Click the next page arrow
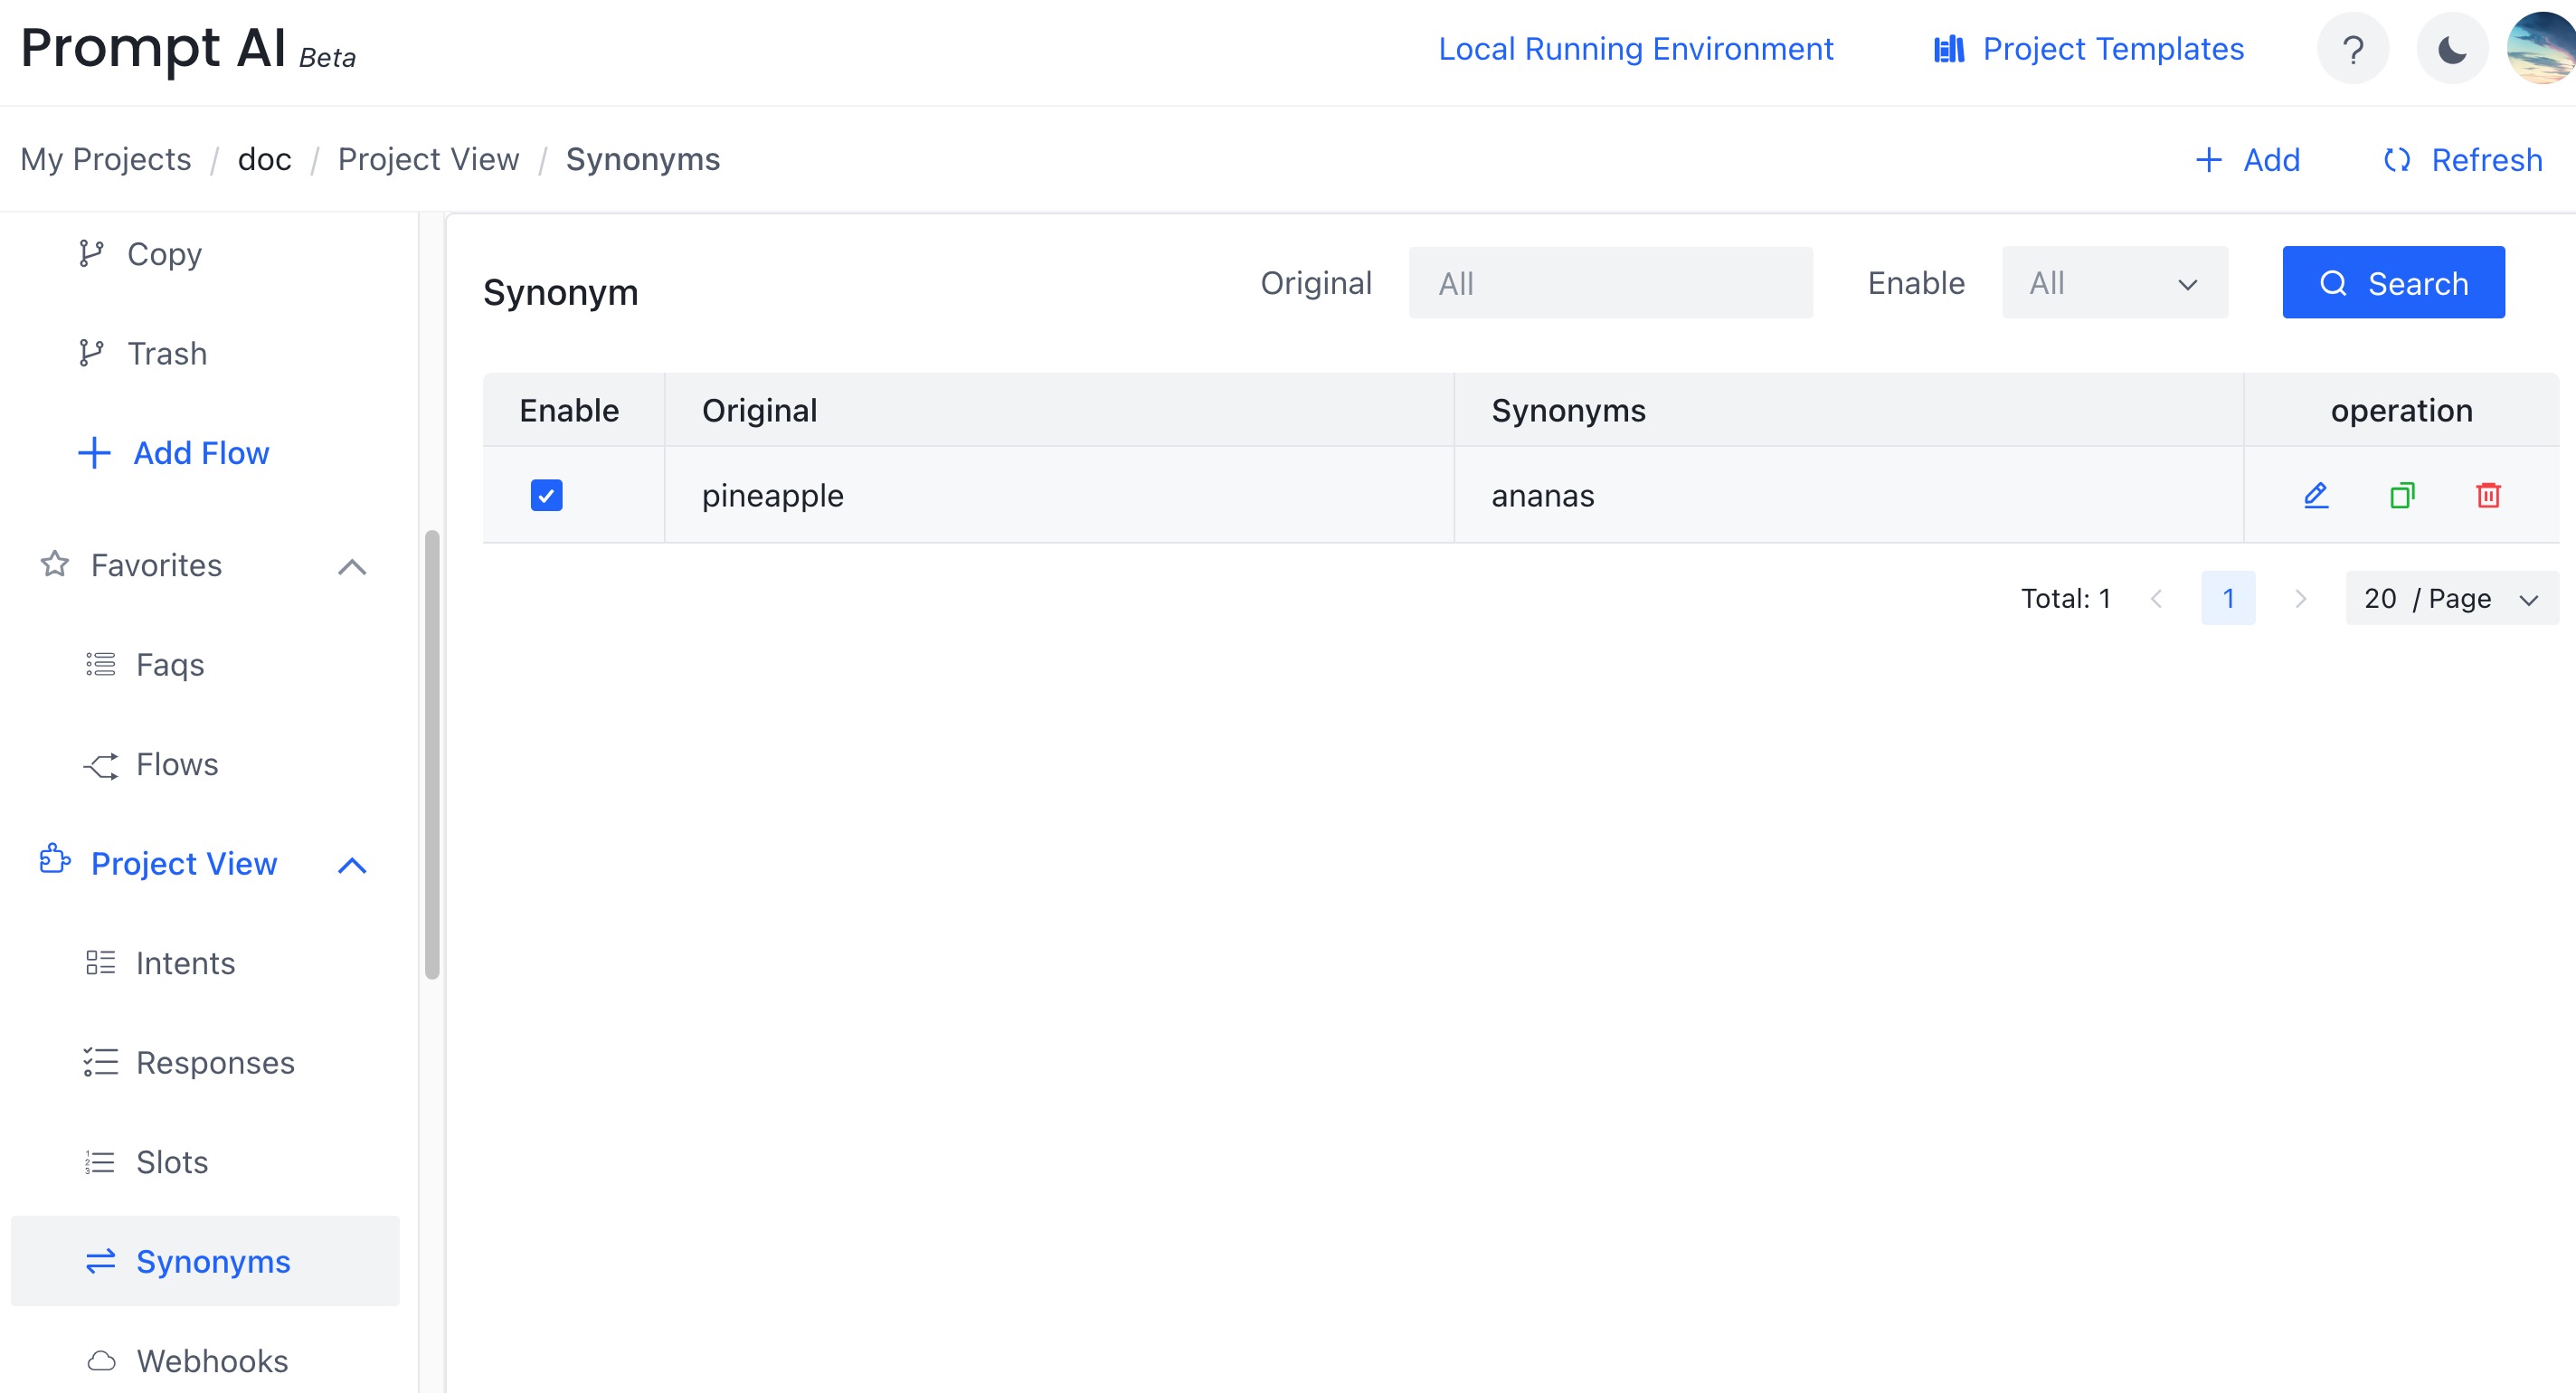The width and height of the screenshot is (2576, 1393). point(2300,598)
